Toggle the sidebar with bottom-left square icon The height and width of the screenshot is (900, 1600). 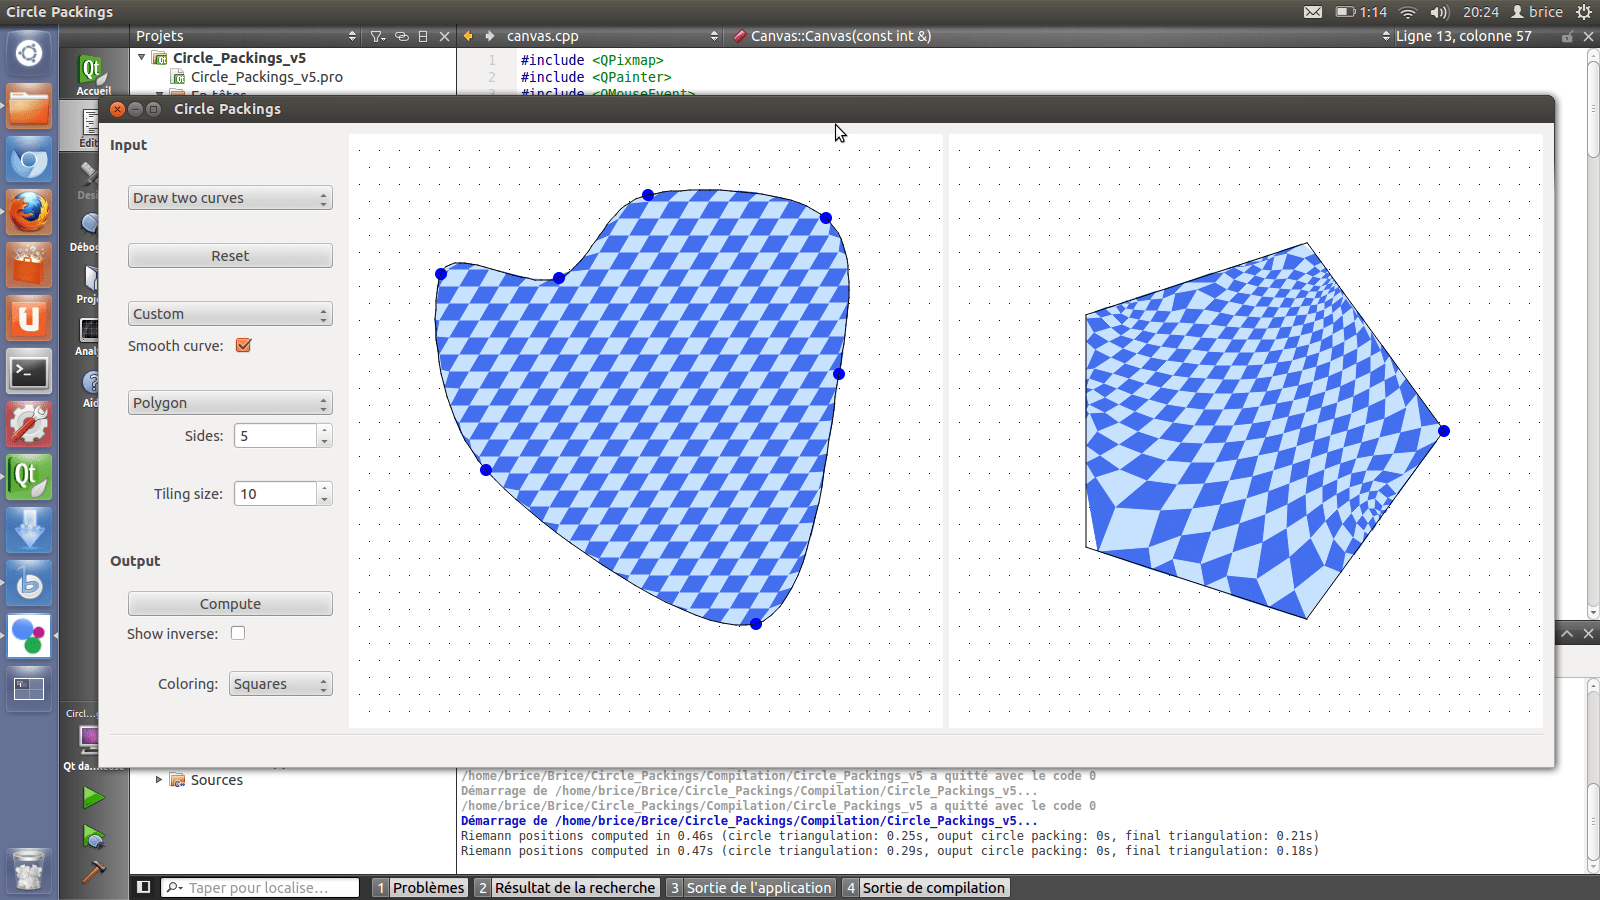click(144, 887)
